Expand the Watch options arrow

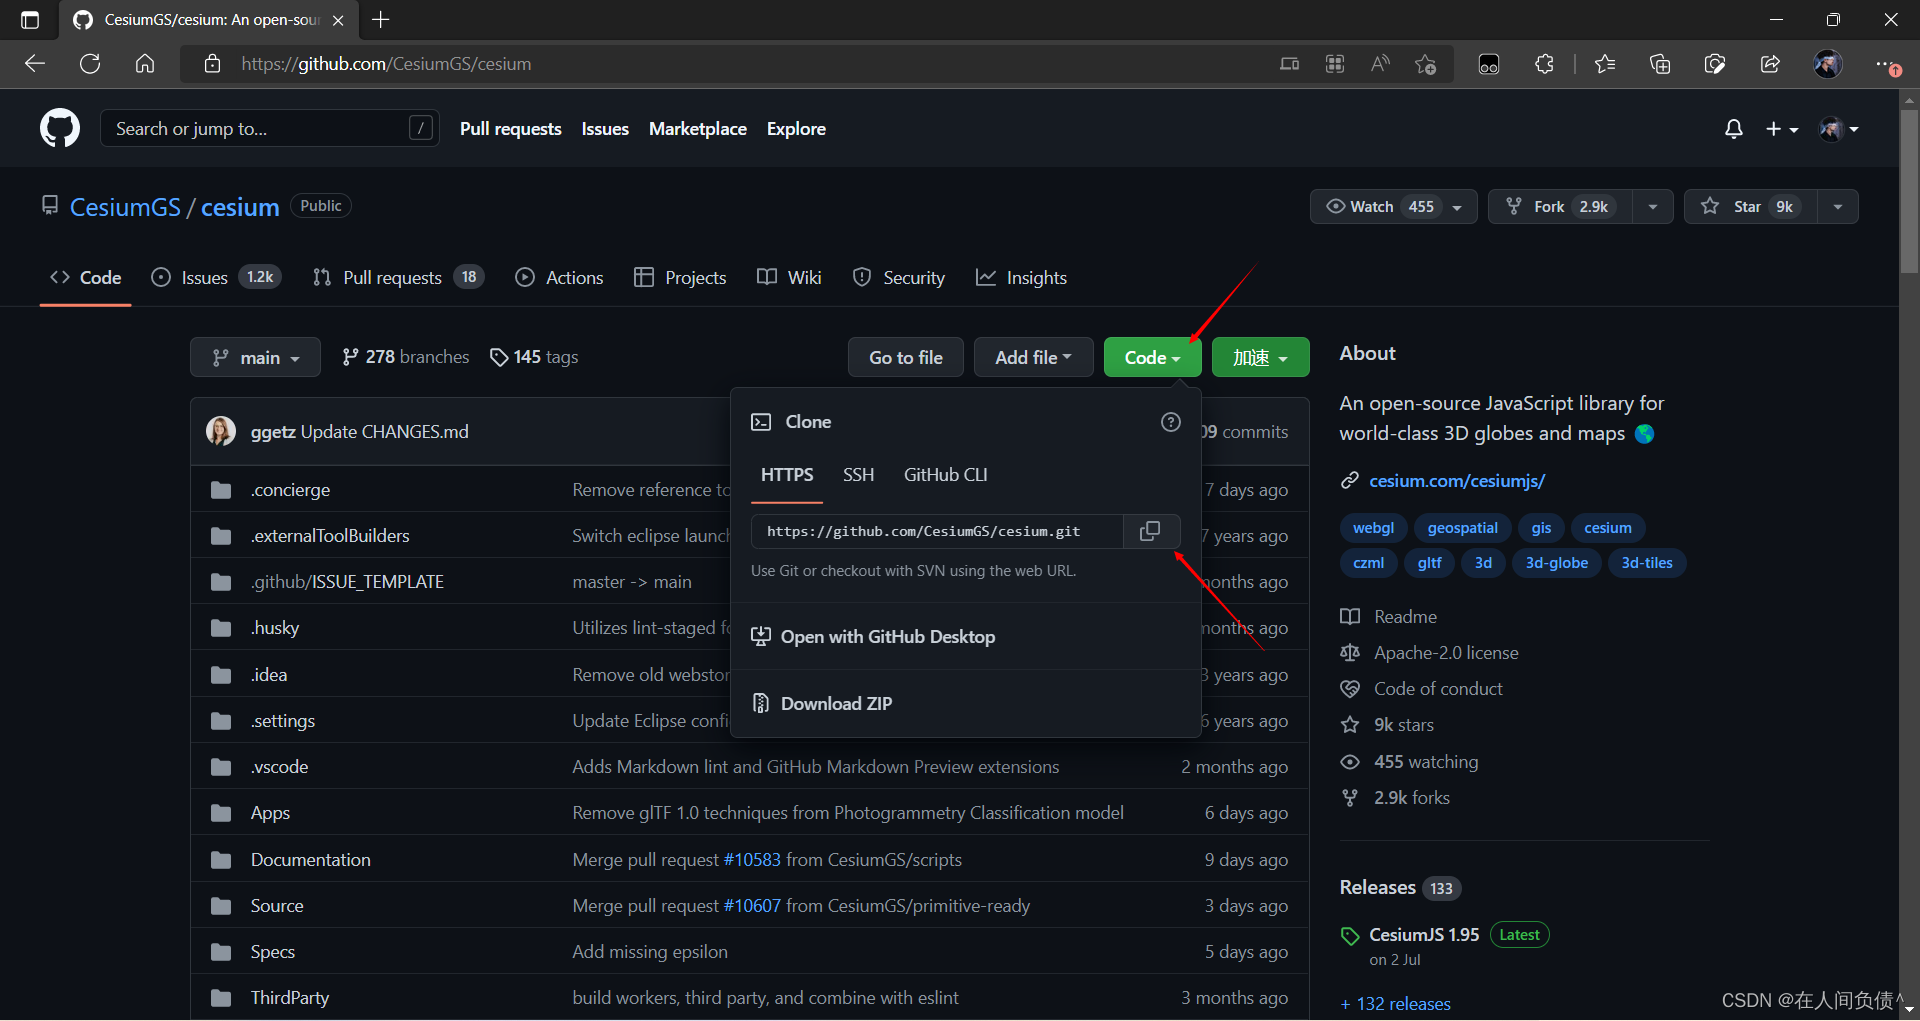[x=1457, y=207]
